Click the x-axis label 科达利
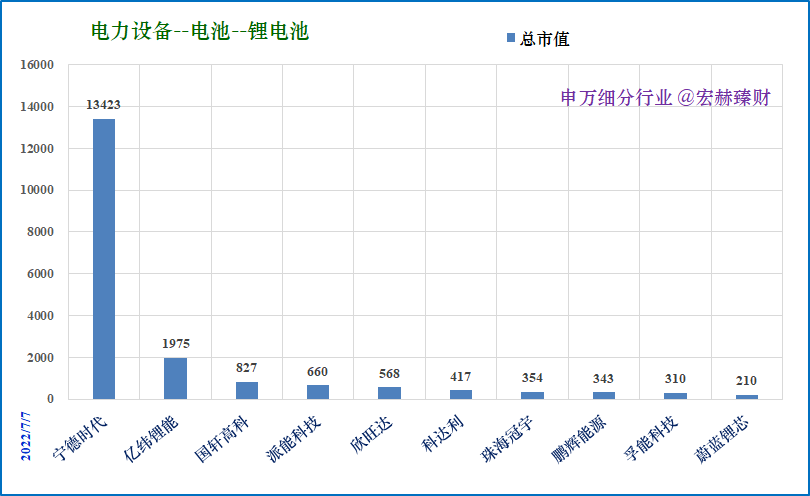 (443, 434)
